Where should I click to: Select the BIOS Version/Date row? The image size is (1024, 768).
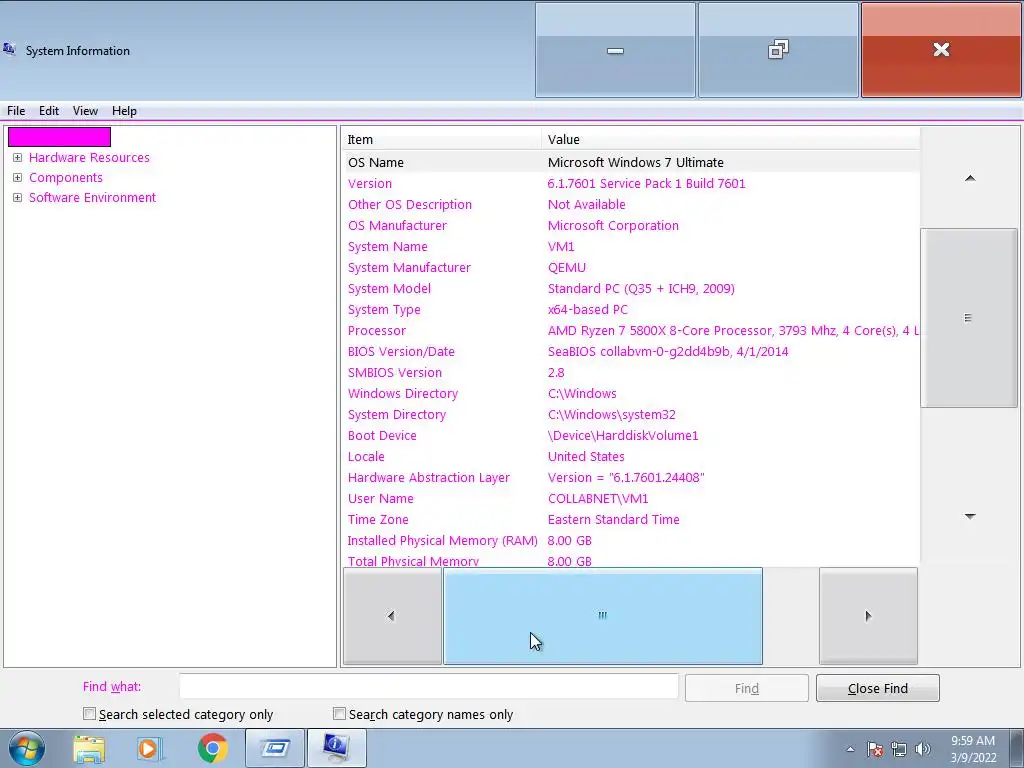631,351
